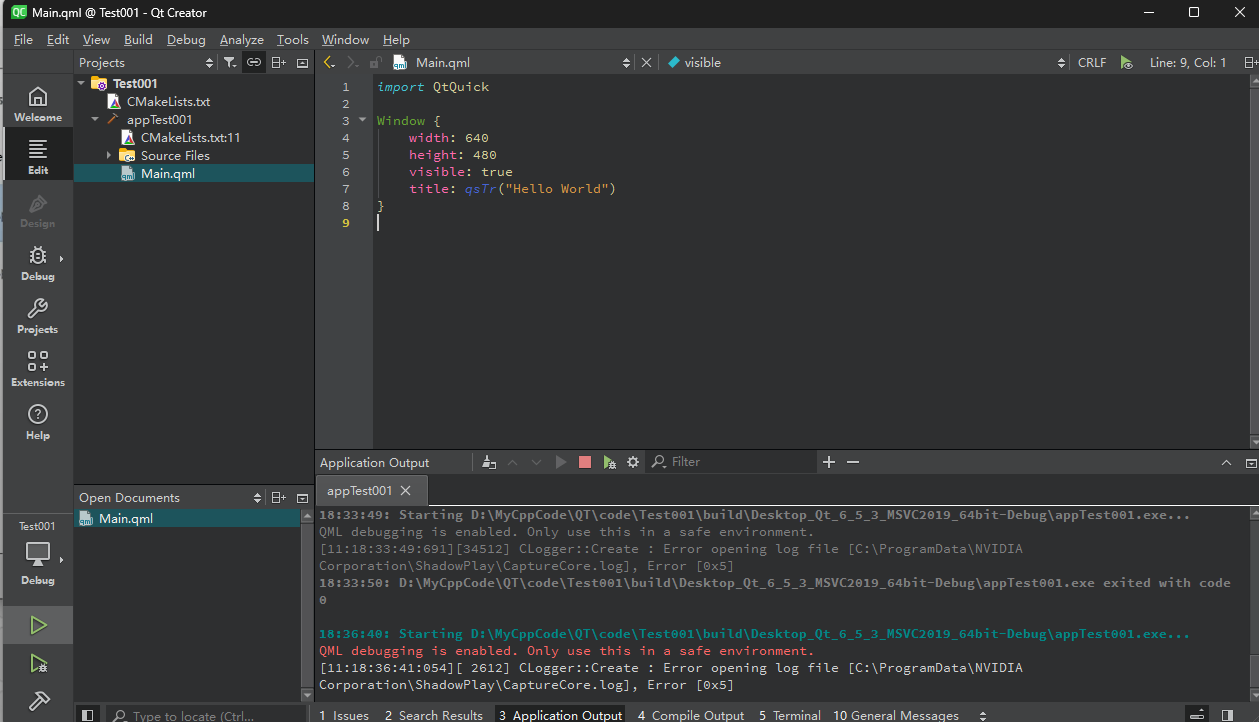Toggle synchronize with editor link icon
Screen dimensions: 1259x722
(x=254, y=62)
